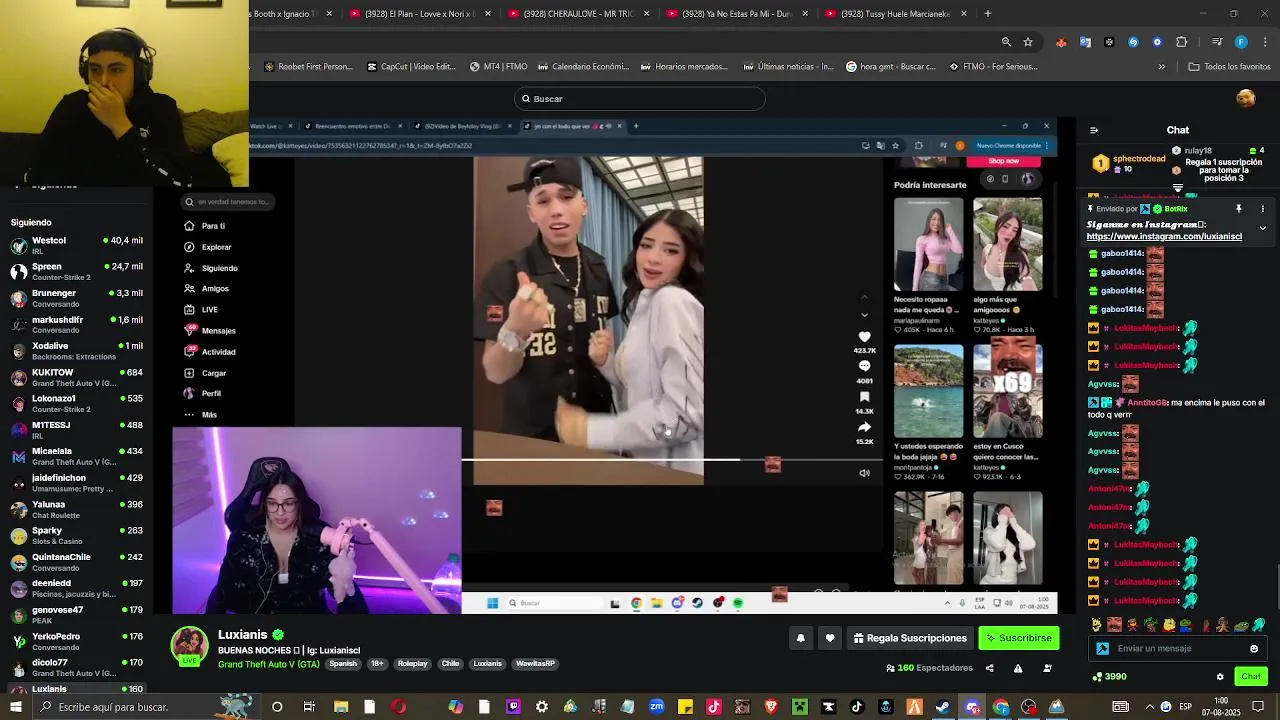The image size is (1280, 720).
Task: Open browser three-dot menu
Action: click(x=1265, y=42)
